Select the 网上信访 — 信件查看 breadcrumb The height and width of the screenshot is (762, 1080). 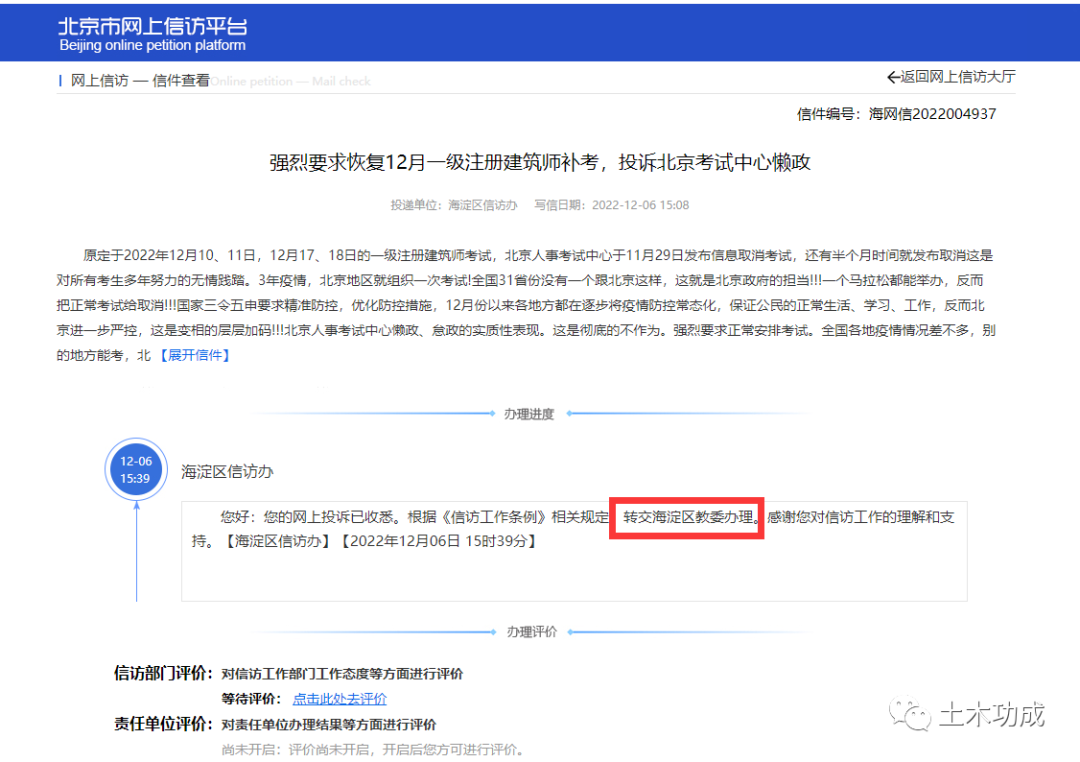[141, 81]
